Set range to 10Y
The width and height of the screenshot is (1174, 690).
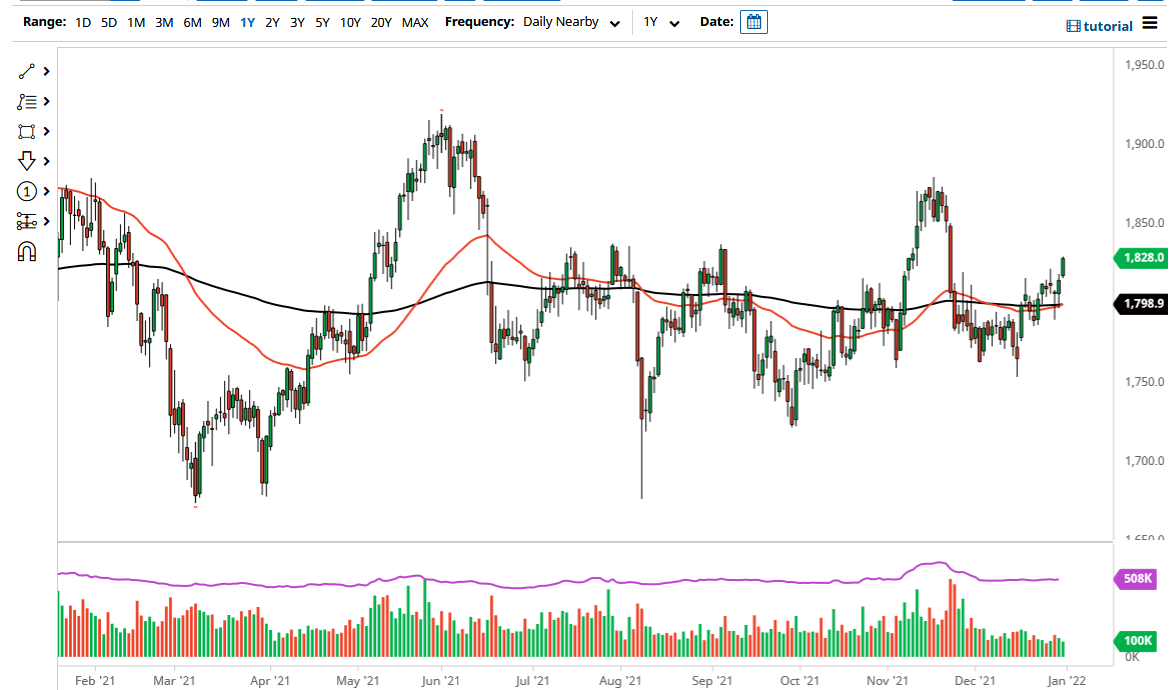(x=350, y=22)
